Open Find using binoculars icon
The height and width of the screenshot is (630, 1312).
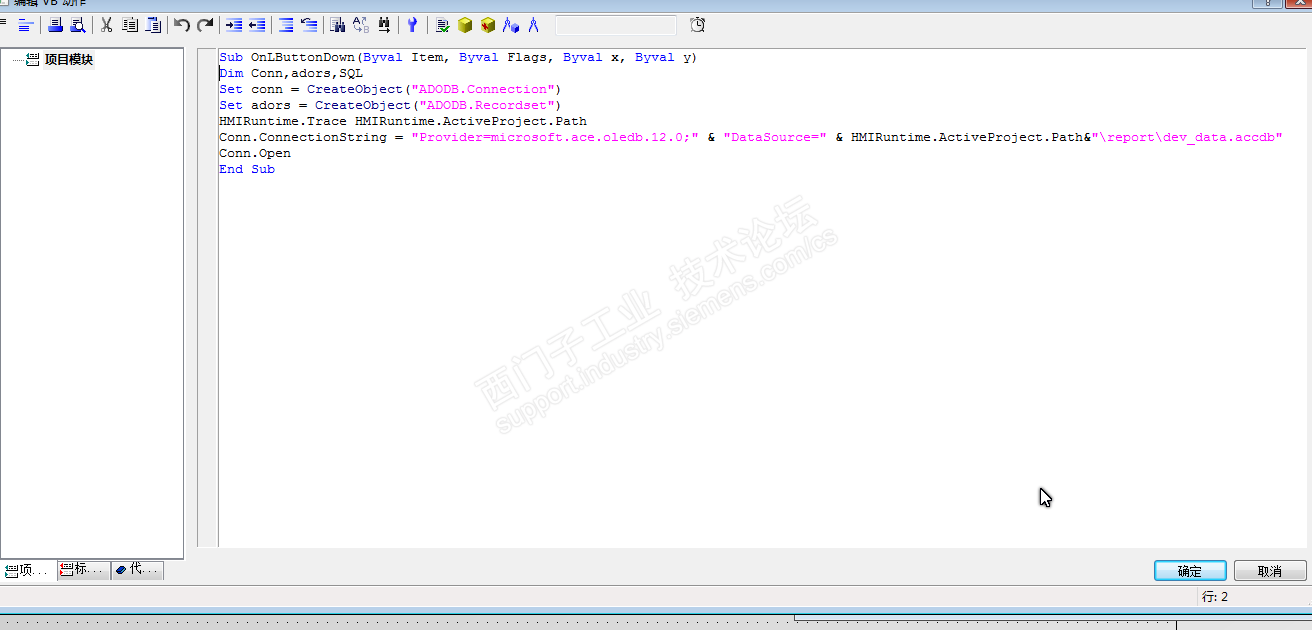pos(338,25)
